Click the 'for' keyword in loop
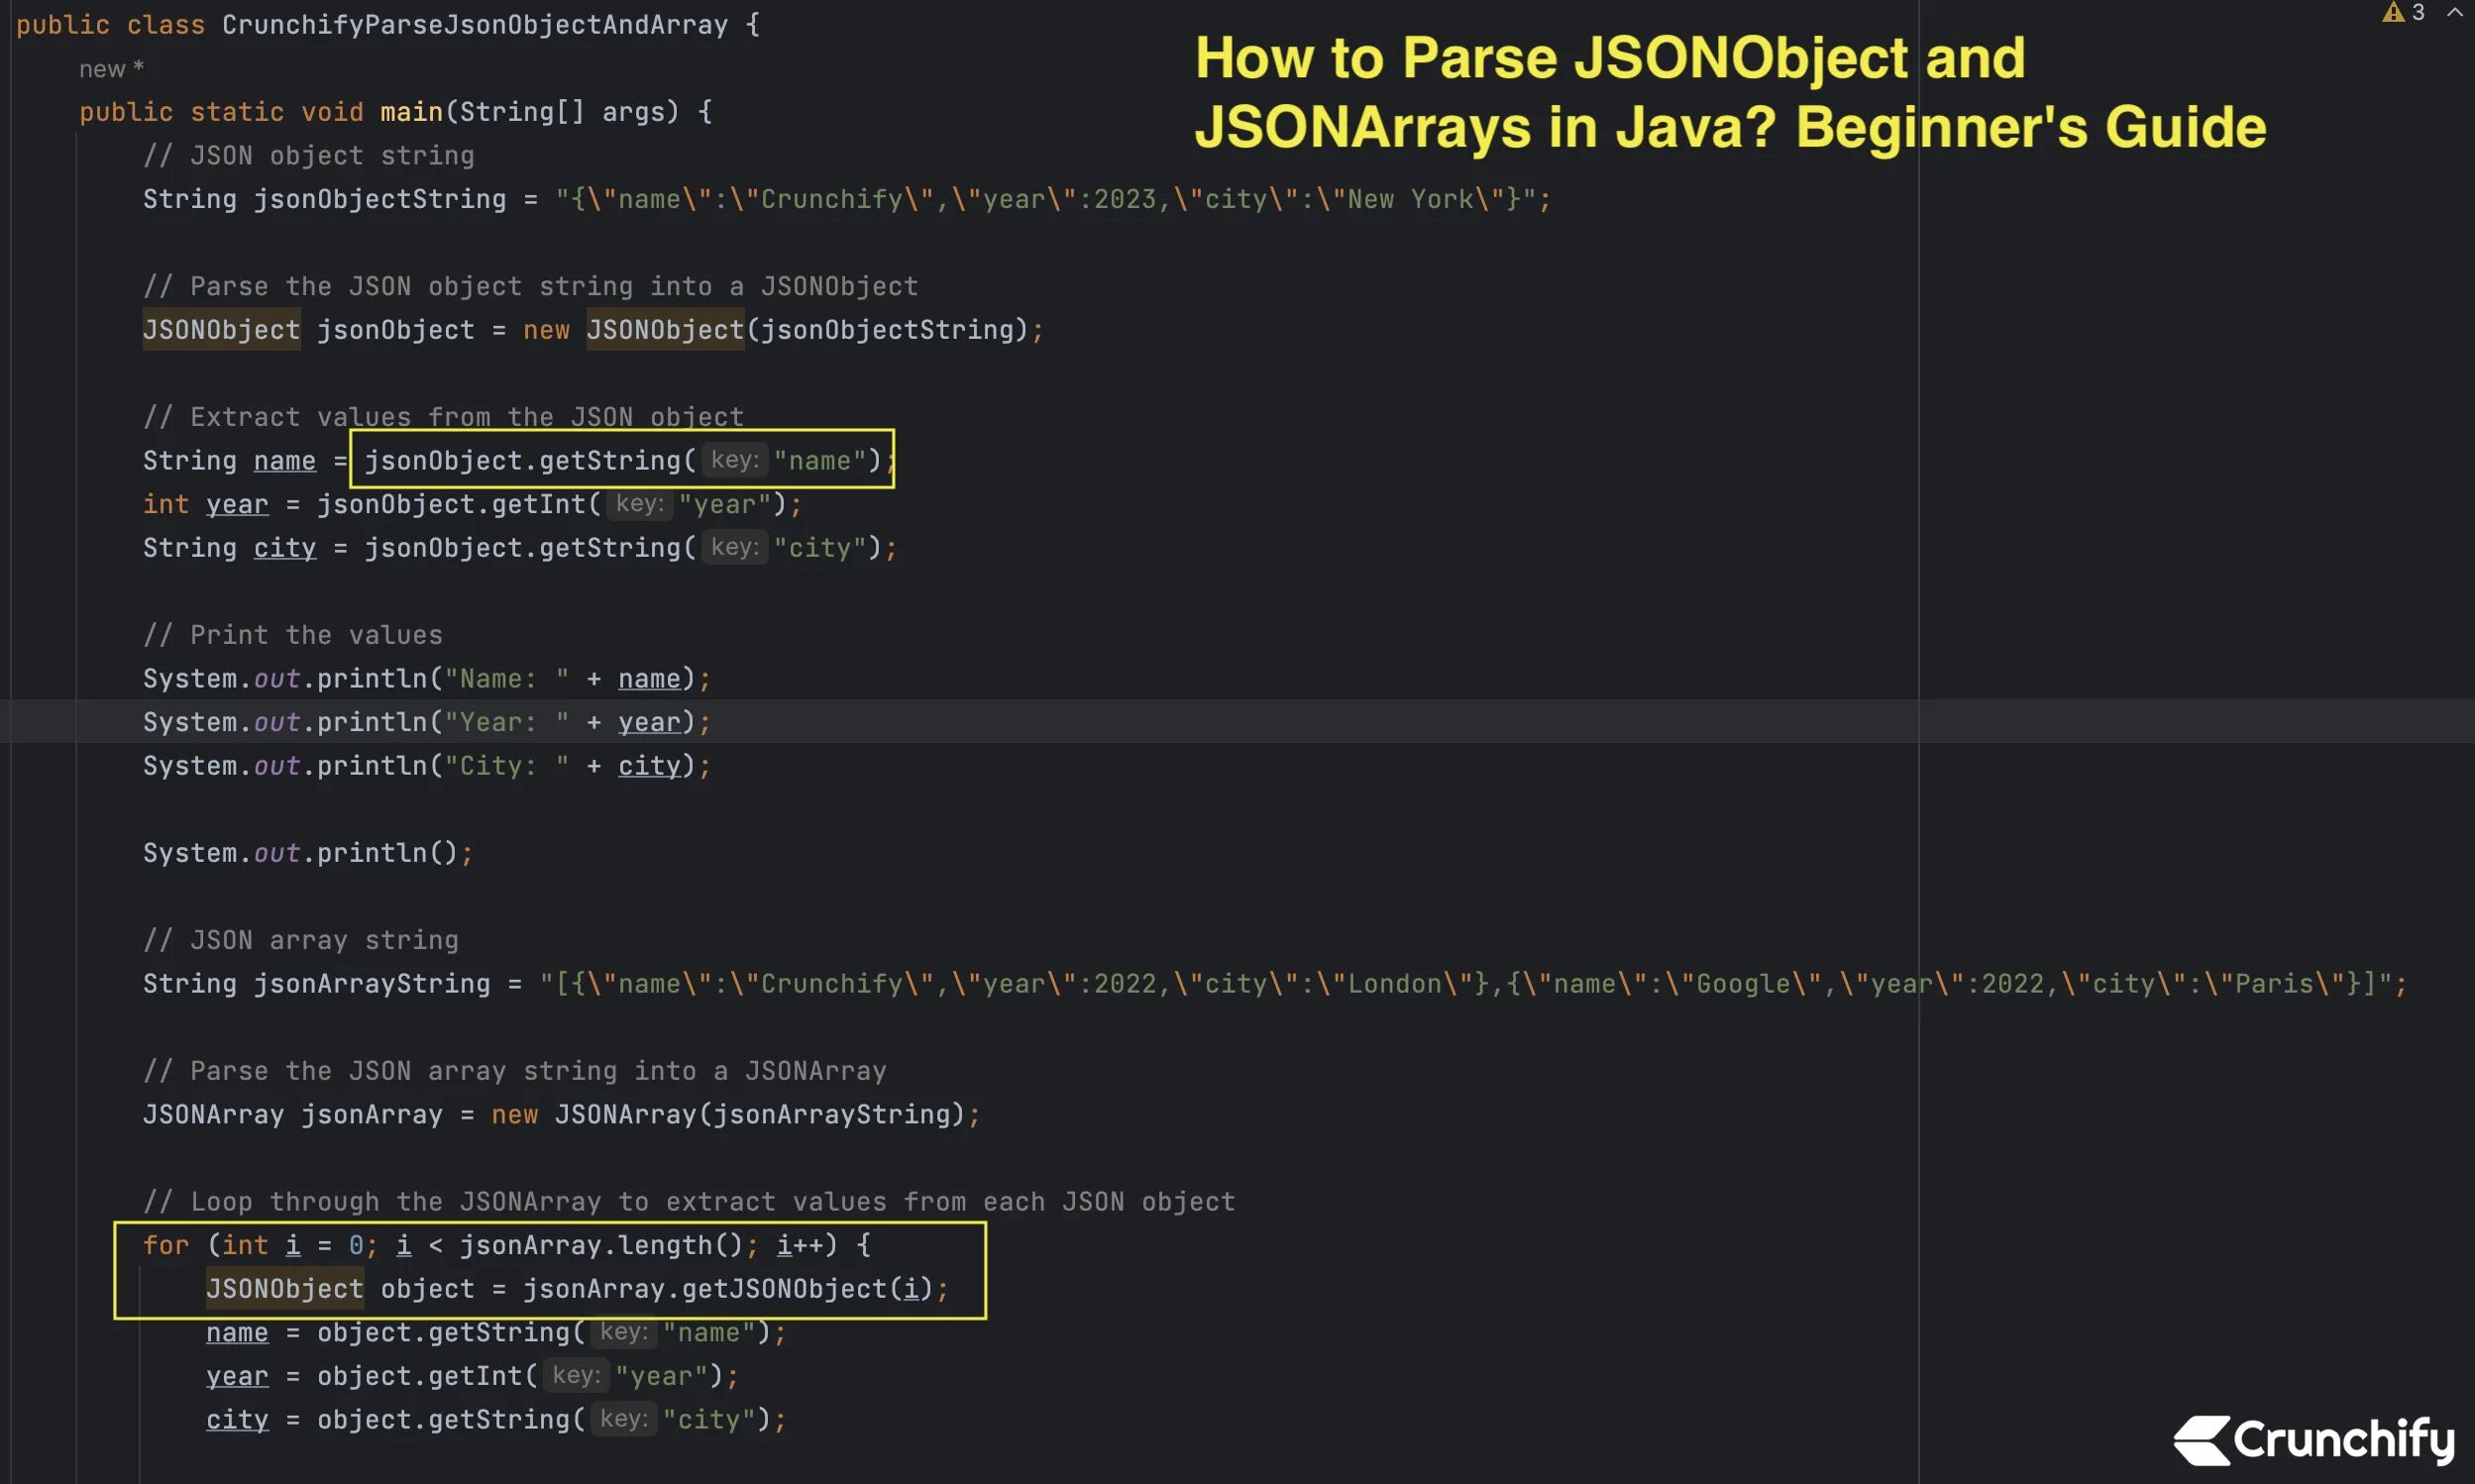Viewport: 2475px width, 1484px height. [165, 1245]
